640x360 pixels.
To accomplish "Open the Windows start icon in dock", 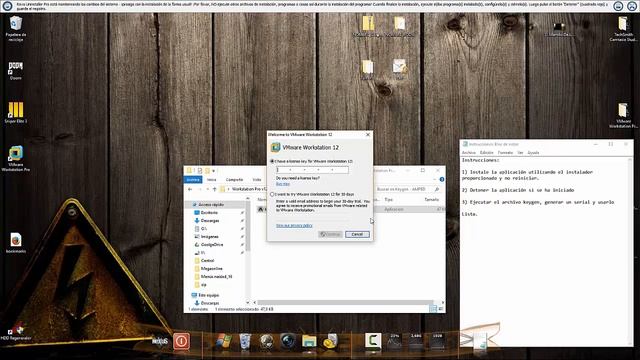I will point(223,341).
